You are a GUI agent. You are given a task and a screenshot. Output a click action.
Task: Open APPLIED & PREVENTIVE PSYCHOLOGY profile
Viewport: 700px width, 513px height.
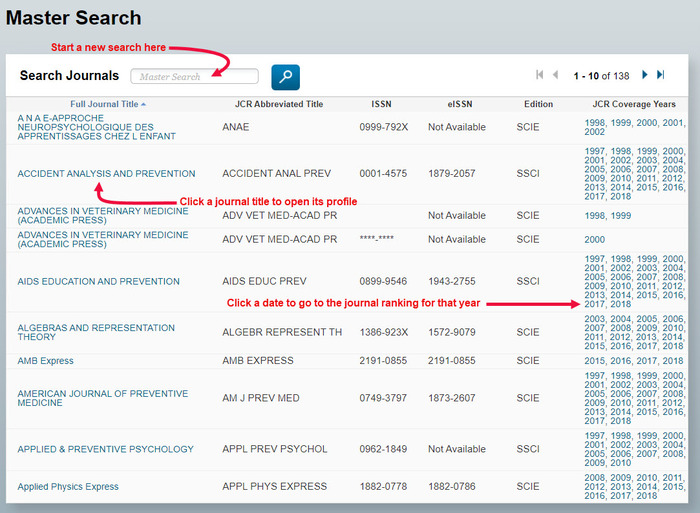pyautogui.click(x=105, y=449)
